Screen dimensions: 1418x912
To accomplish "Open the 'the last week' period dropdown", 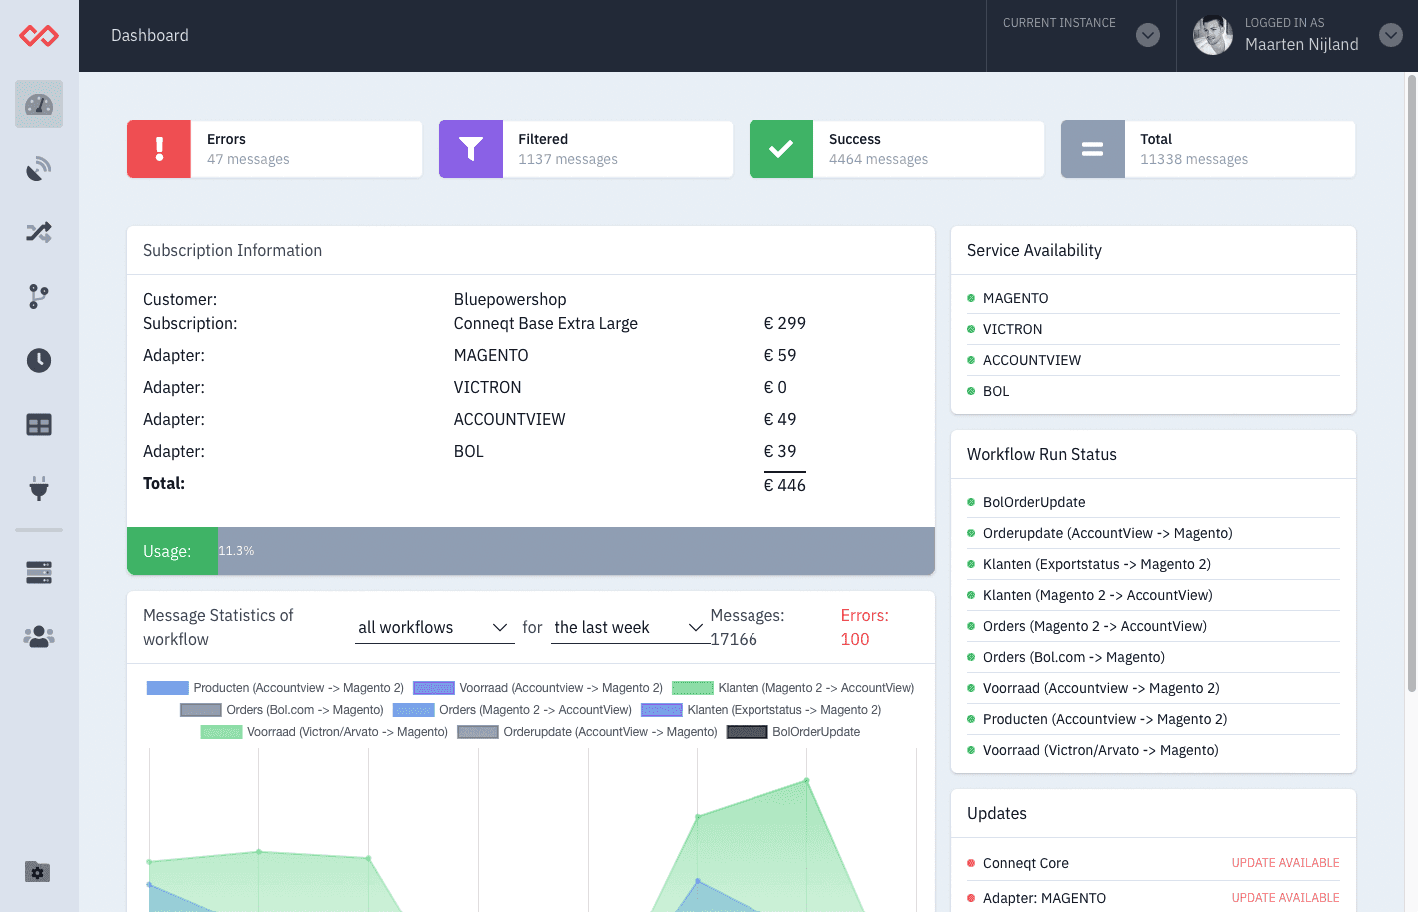I will [x=629, y=627].
